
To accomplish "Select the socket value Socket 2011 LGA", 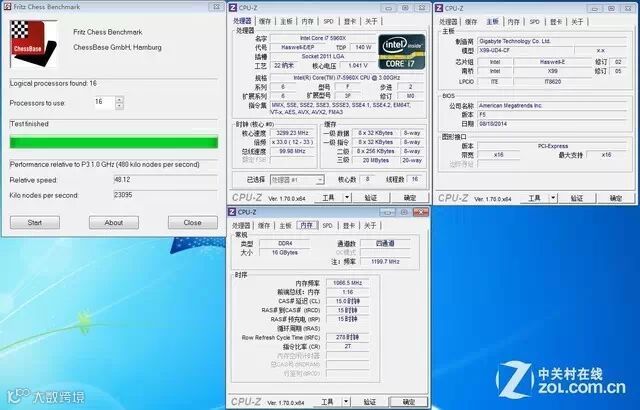I will tap(323, 56).
